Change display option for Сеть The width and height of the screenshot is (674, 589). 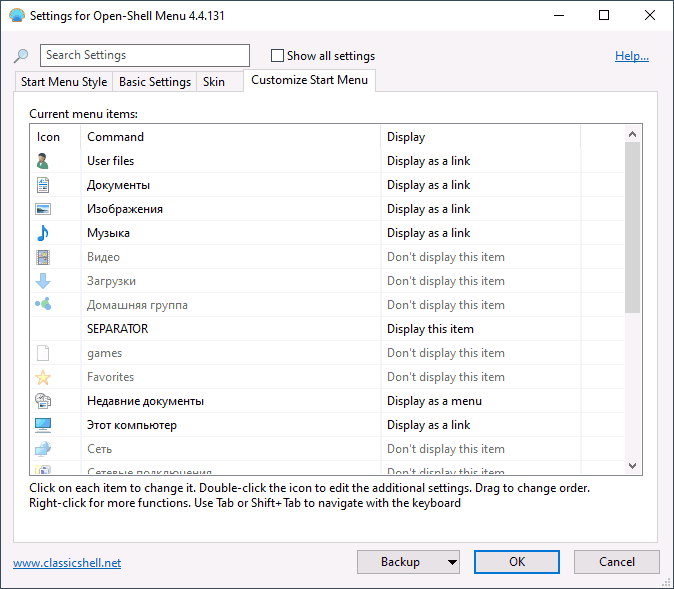446,449
